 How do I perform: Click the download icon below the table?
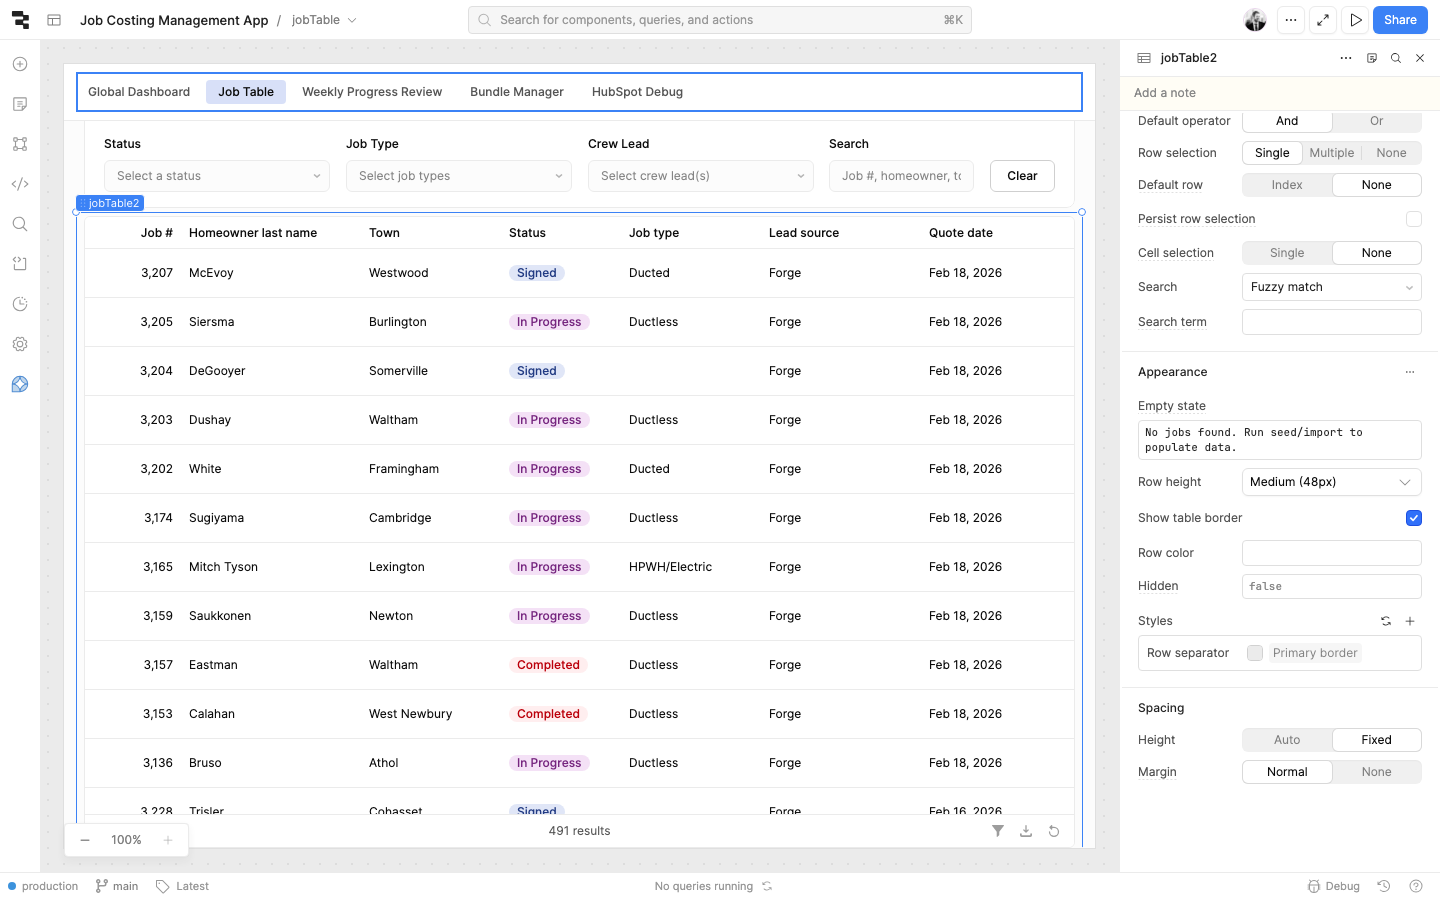click(1025, 831)
